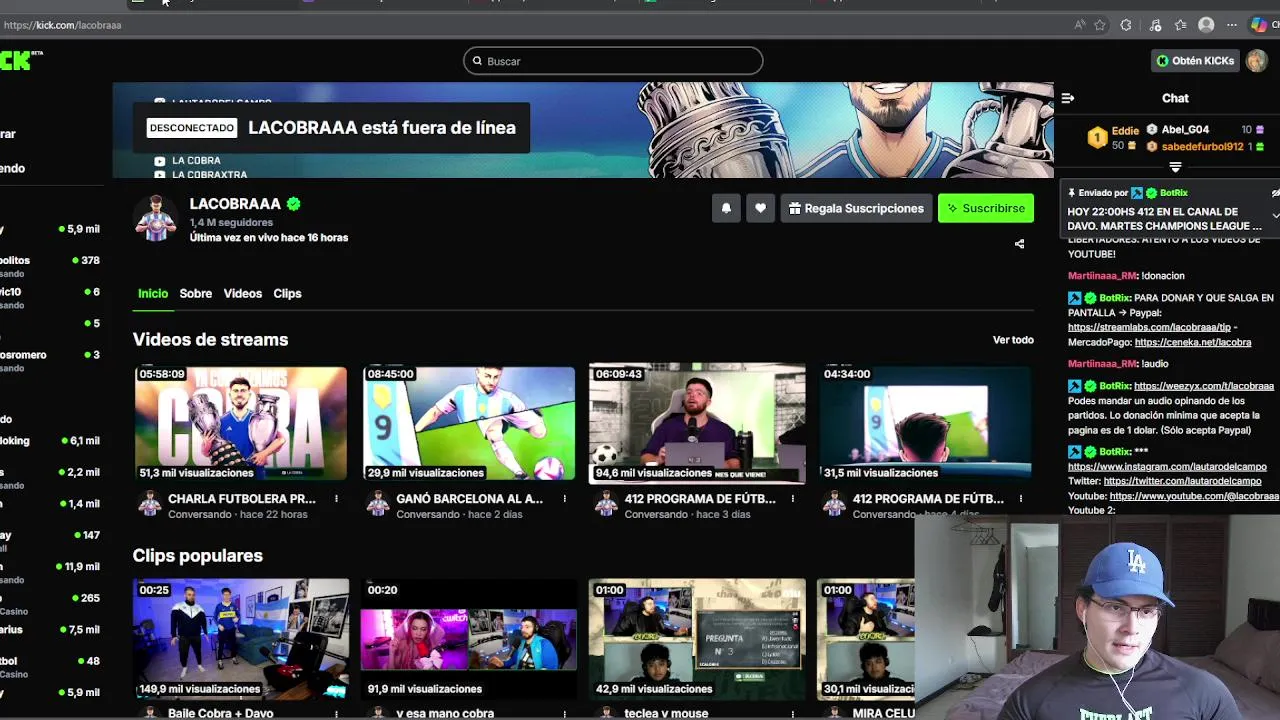Open LACOBRAAA channel avatar
Image resolution: width=1280 pixels, height=720 pixels.
coord(155,218)
